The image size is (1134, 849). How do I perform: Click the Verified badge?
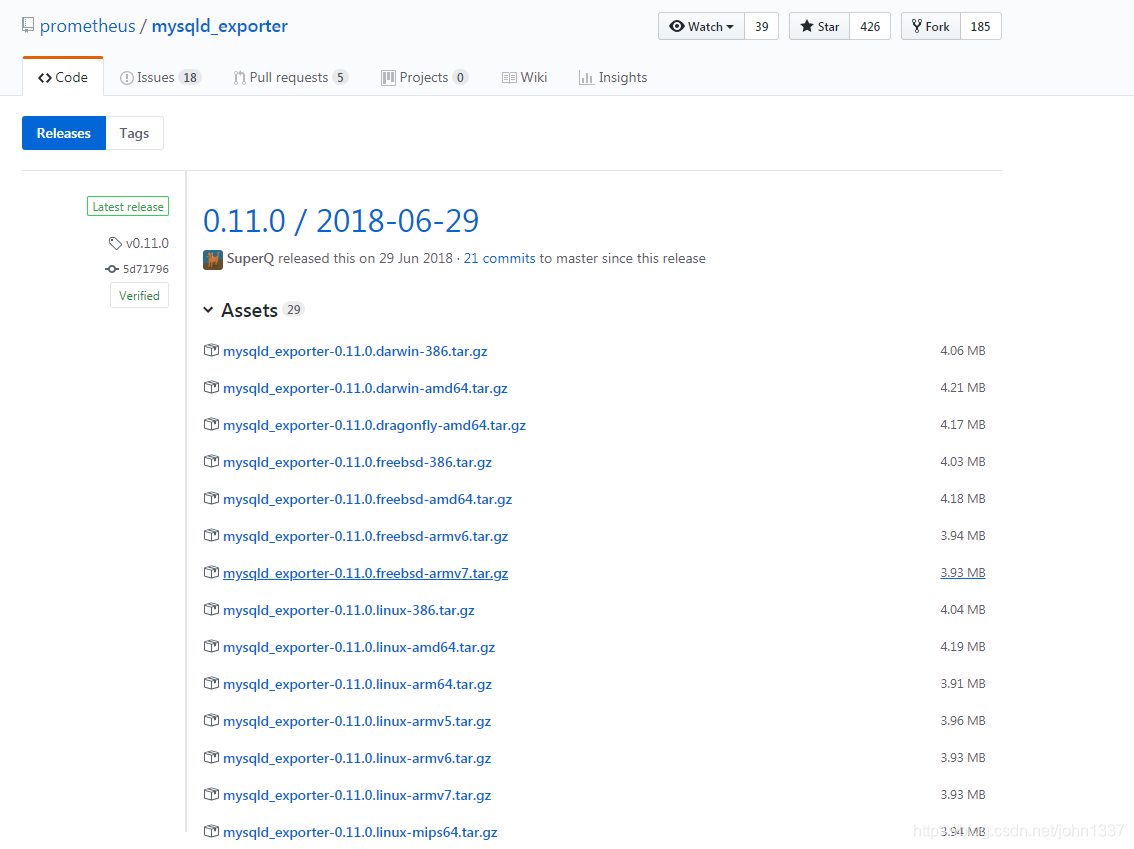[140, 296]
